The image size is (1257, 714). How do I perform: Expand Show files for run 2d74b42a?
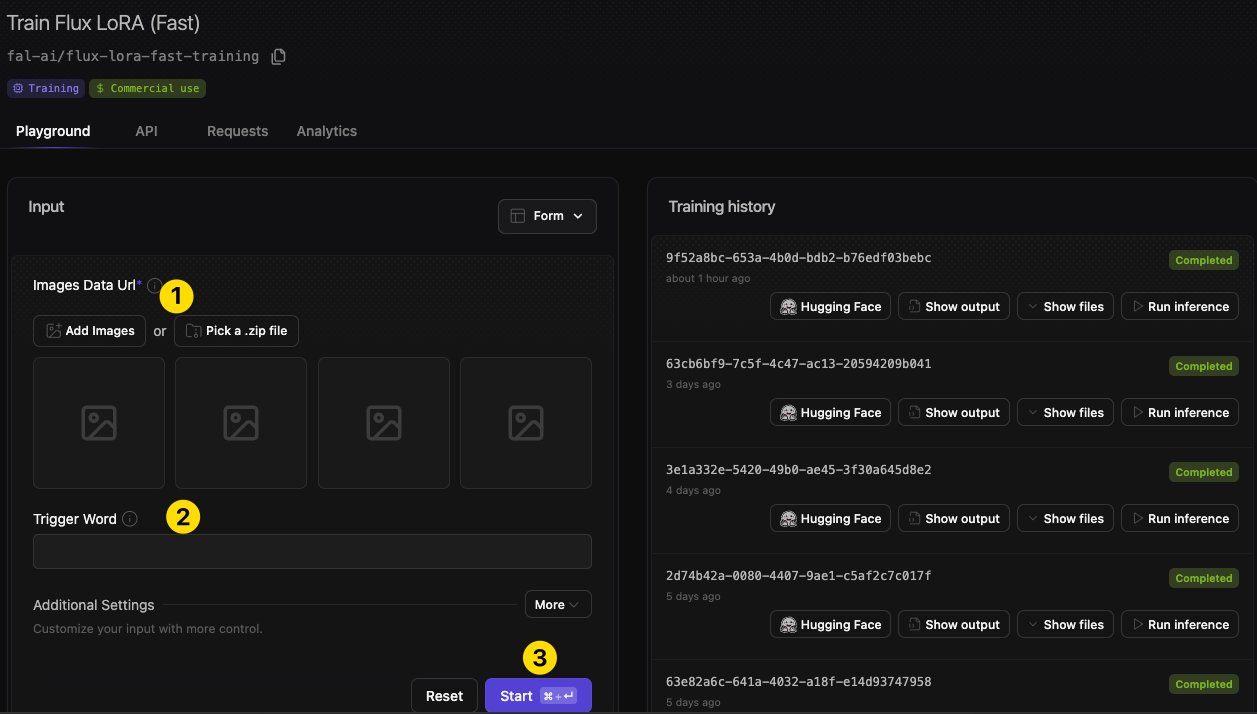pos(1065,625)
